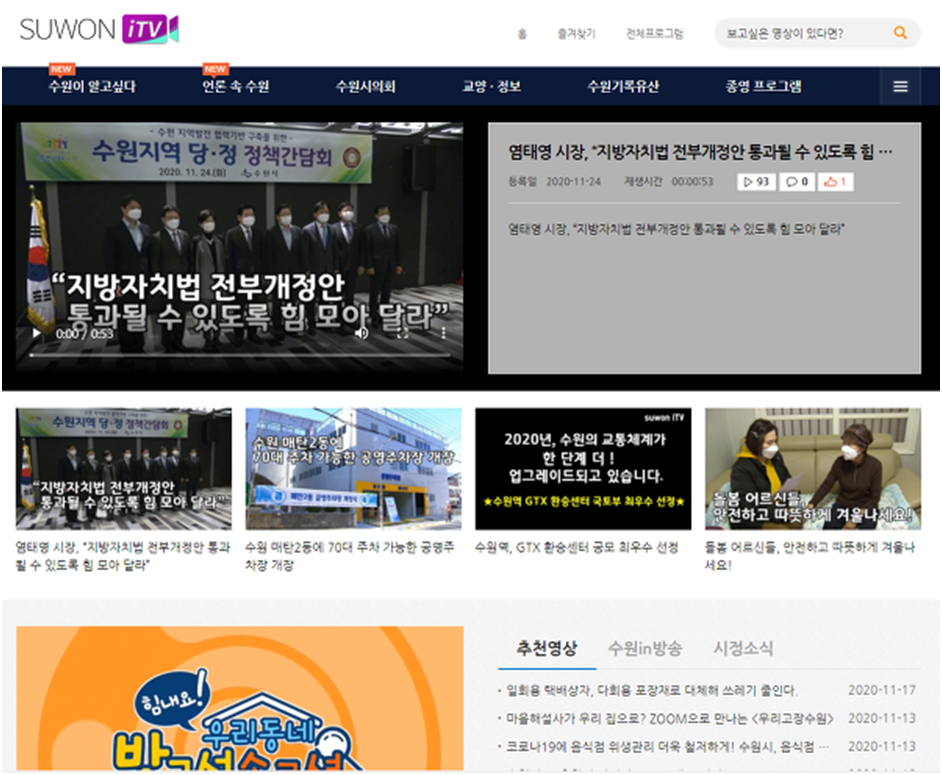This screenshot has height=775, width=942.
Task: Open thumbnail of 매탄2동 공영주차장 video
Action: click(x=353, y=469)
